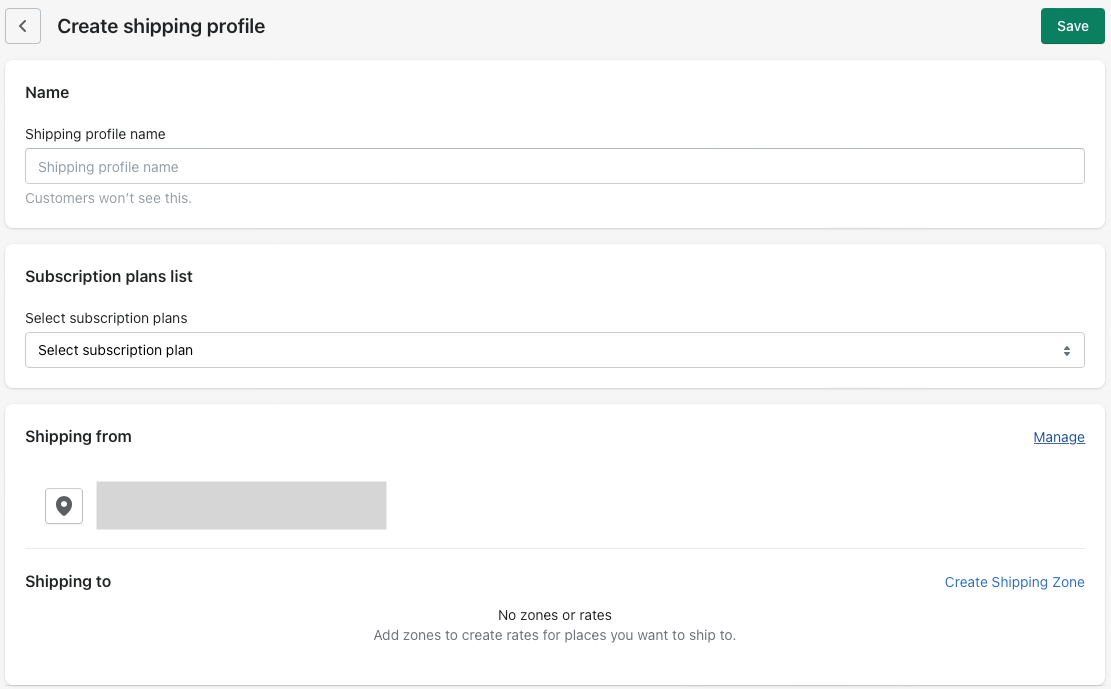This screenshot has height=689, width=1111.
Task: Click the 'Name' section heading
Action: (x=47, y=93)
